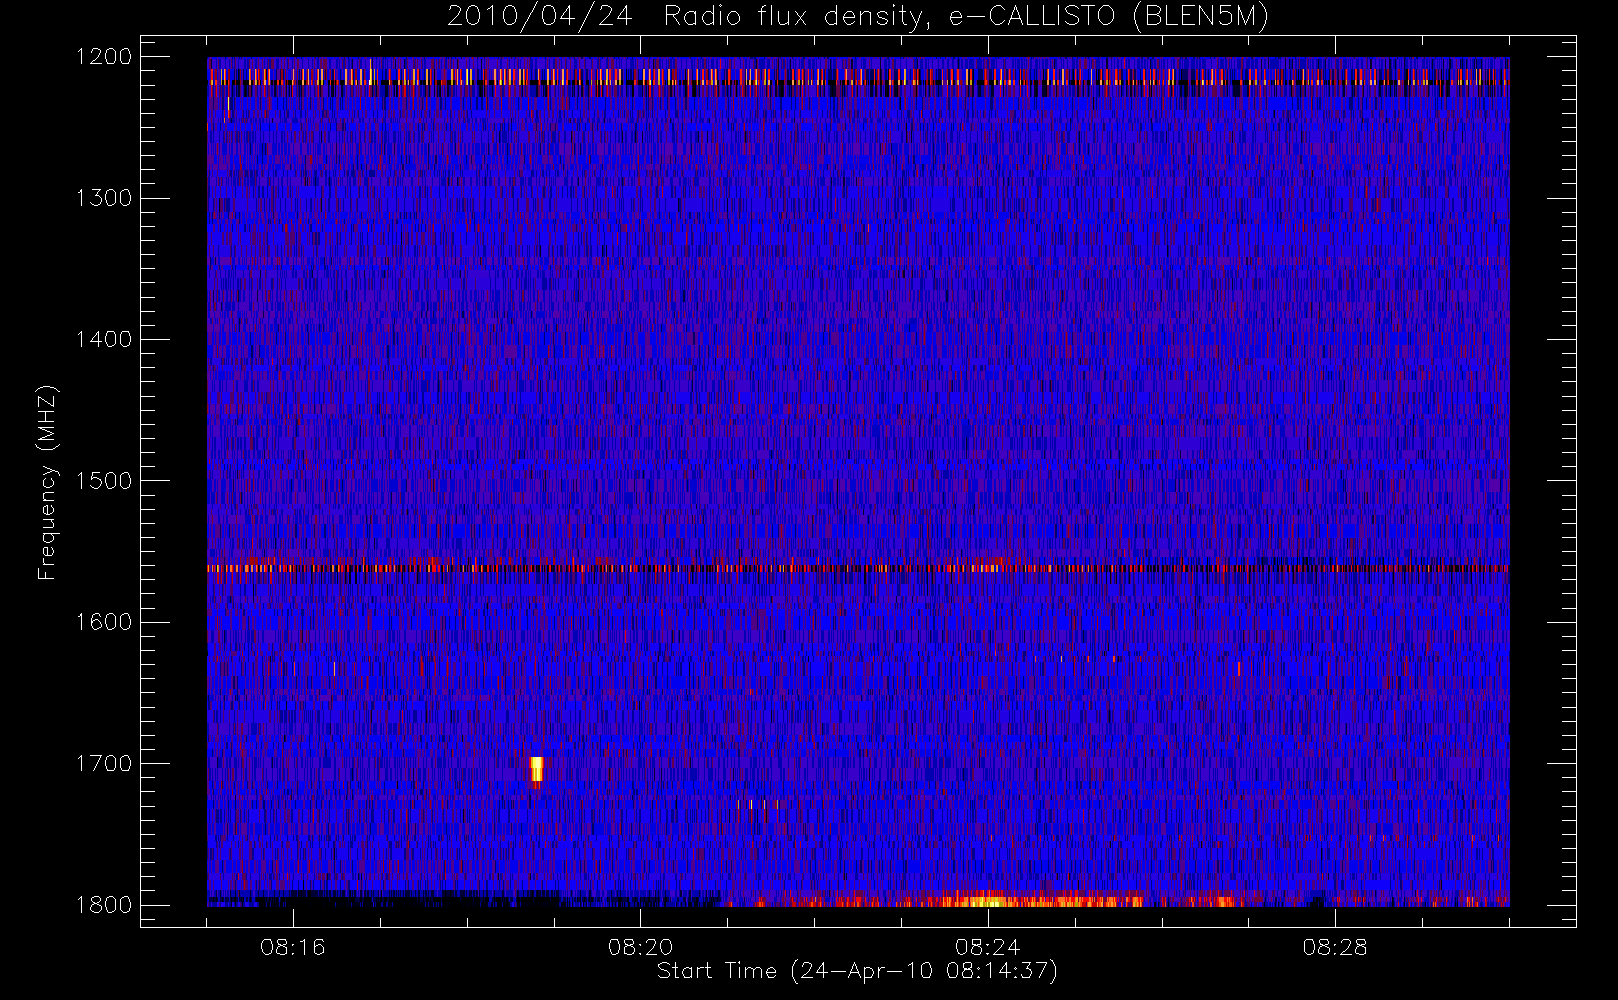Select the date 2010/04/24 in the title
This screenshot has width=1618, height=1000.
click(540, 17)
